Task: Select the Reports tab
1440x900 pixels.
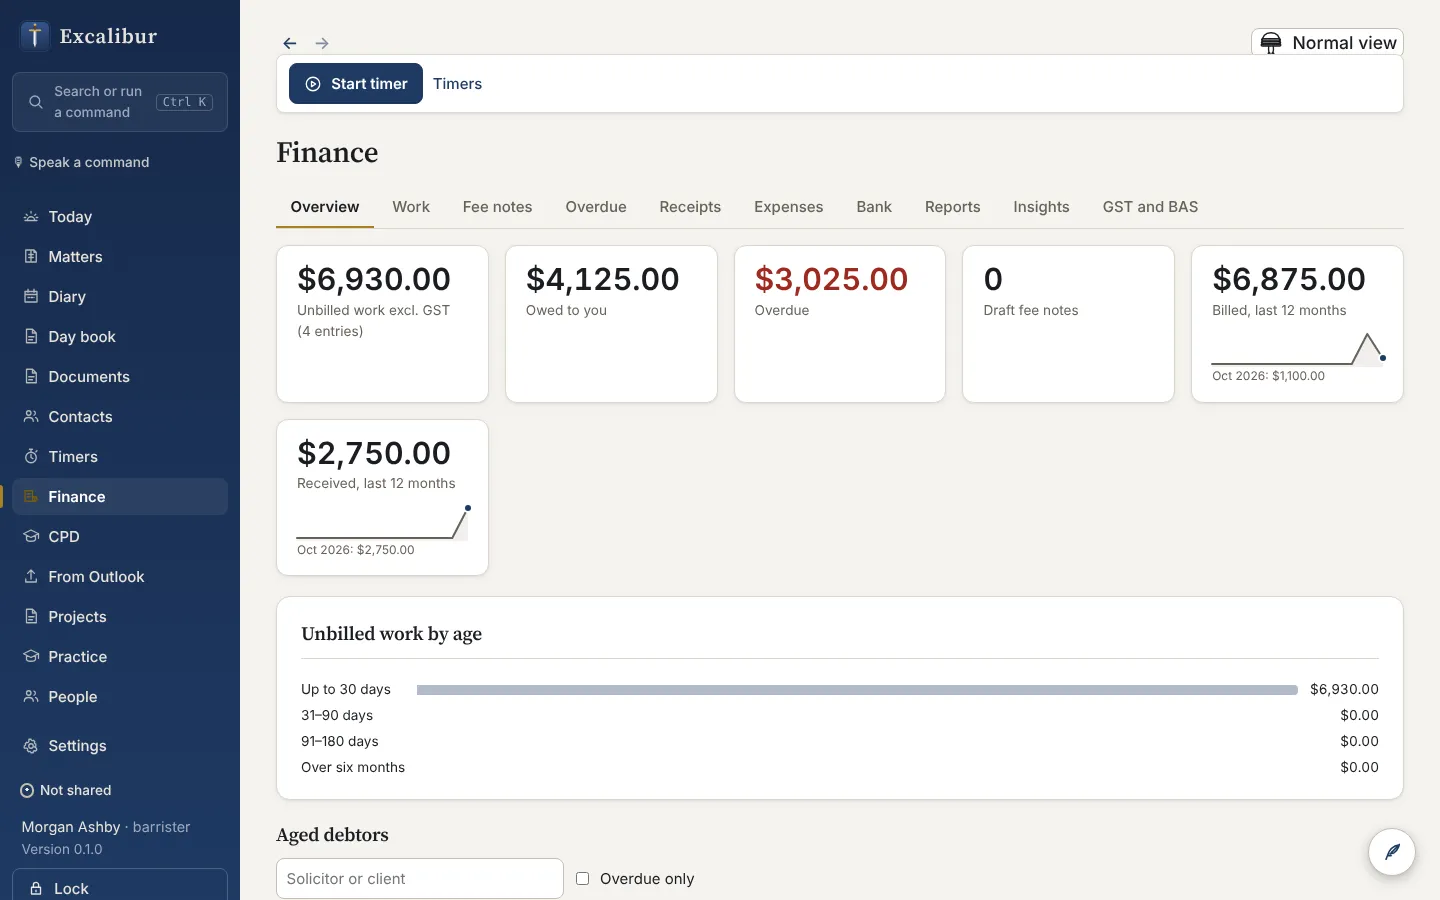Action: (952, 207)
